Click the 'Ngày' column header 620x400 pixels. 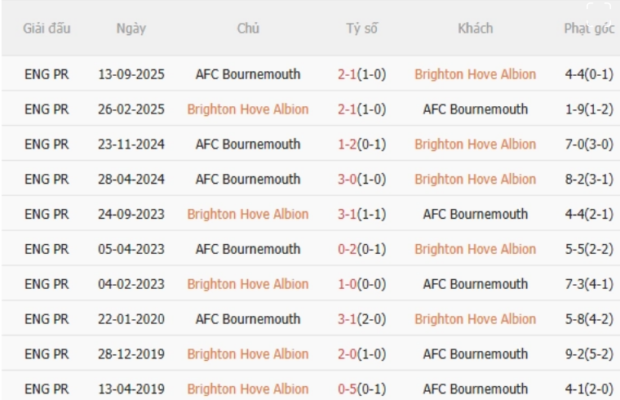[x=131, y=28]
